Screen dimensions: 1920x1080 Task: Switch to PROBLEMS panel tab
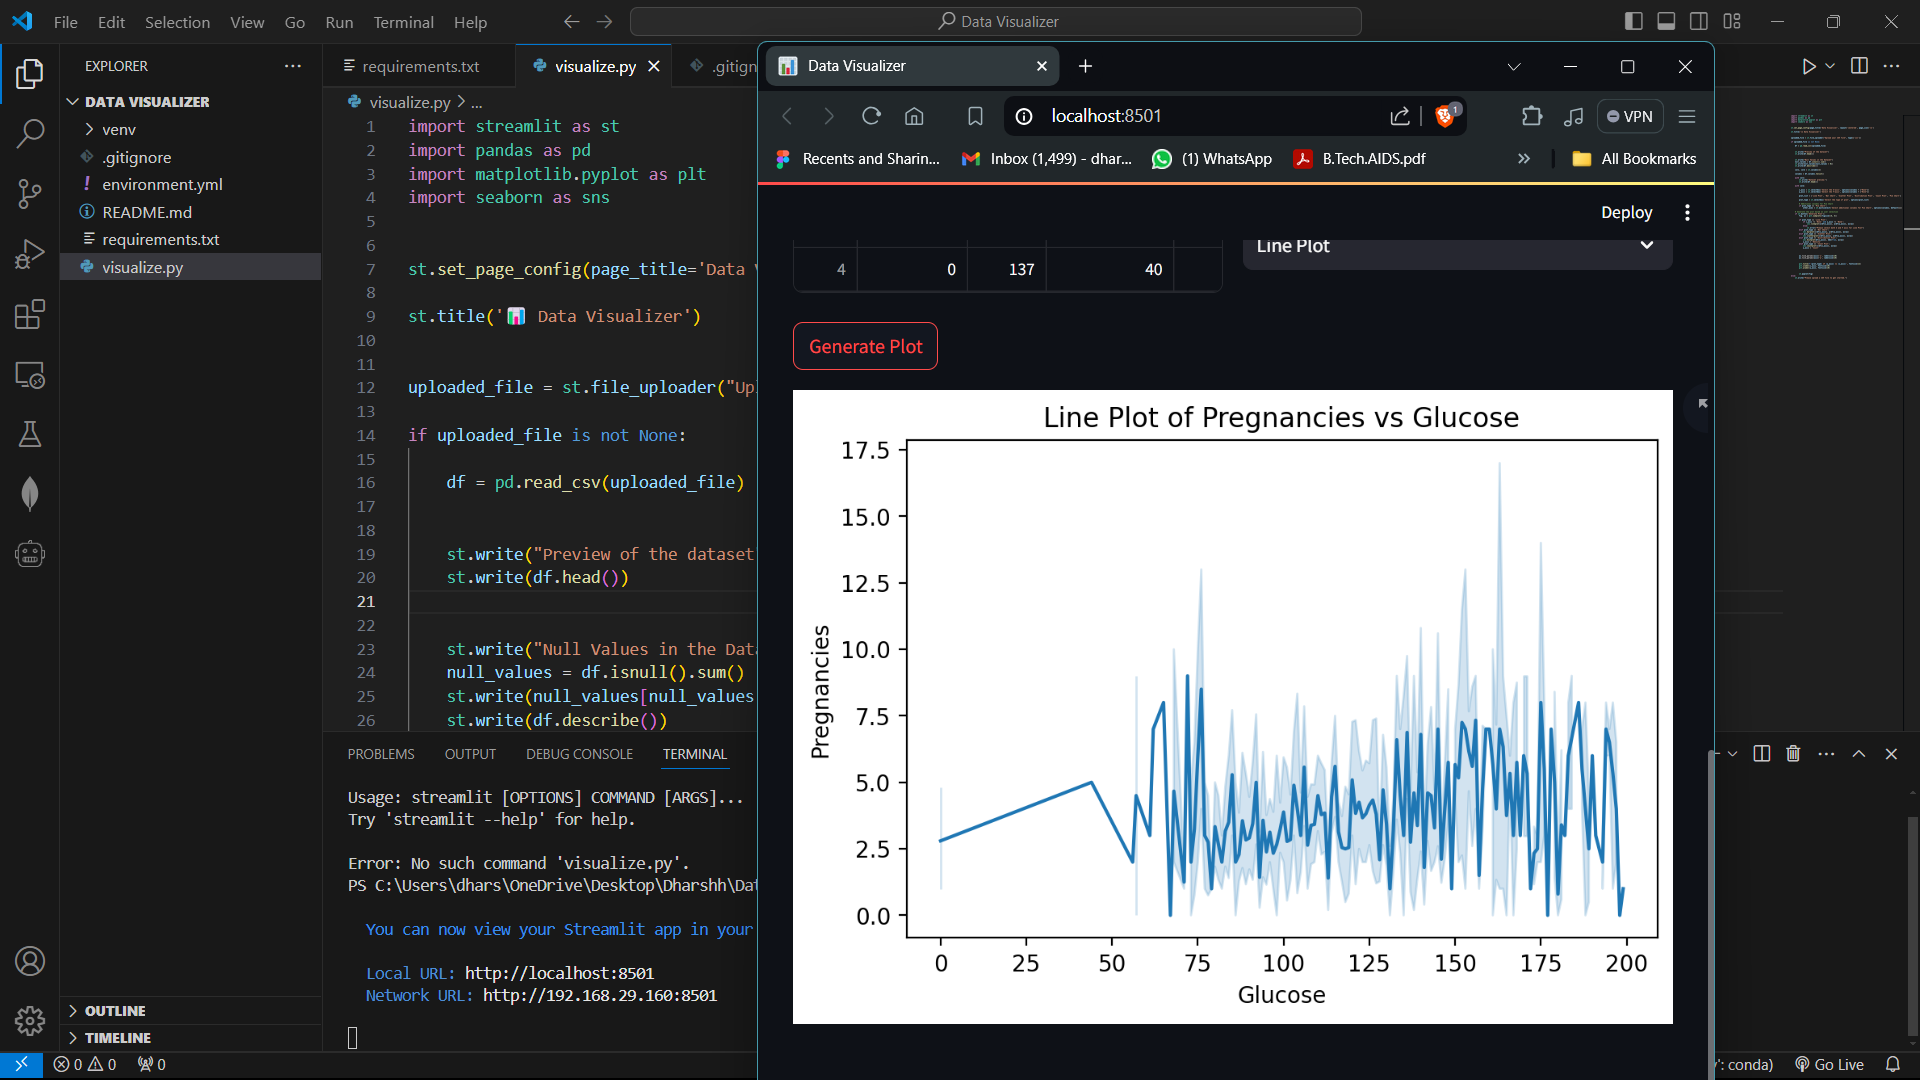tap(381, 754)
